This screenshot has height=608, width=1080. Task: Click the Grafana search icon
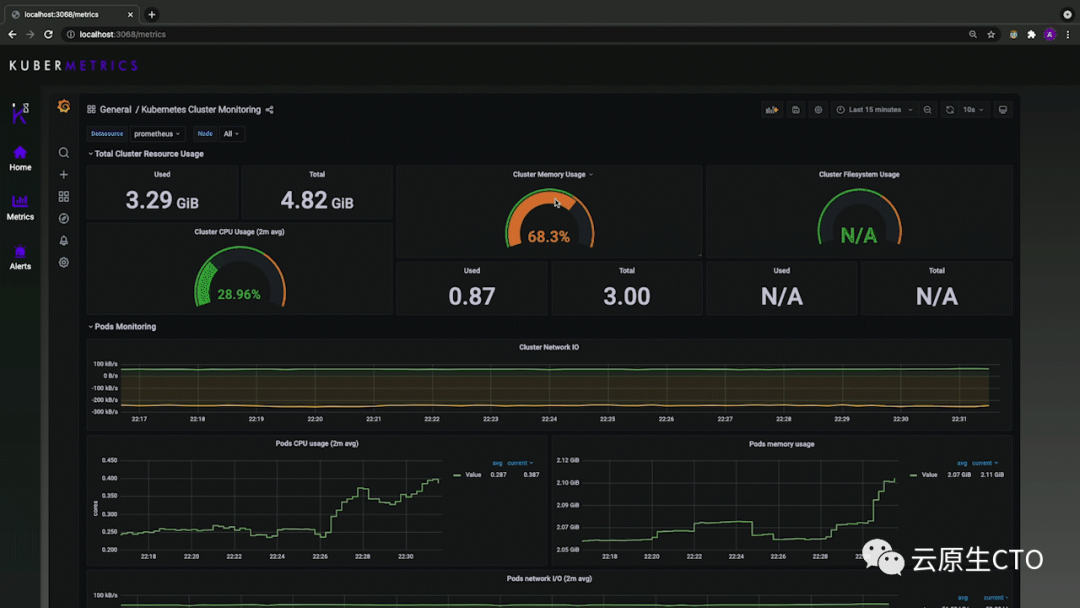tap(63, 153)
